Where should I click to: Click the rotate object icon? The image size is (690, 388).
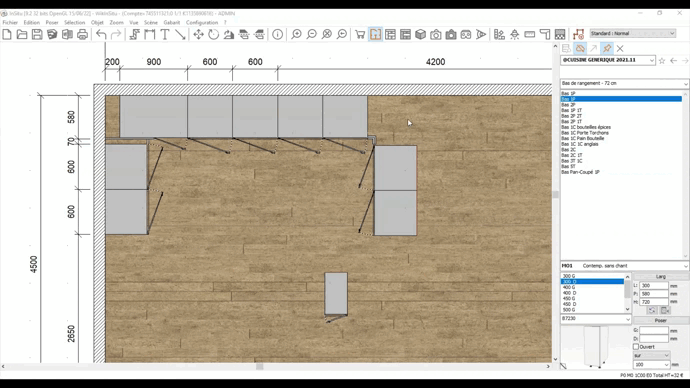coord(213,34)
